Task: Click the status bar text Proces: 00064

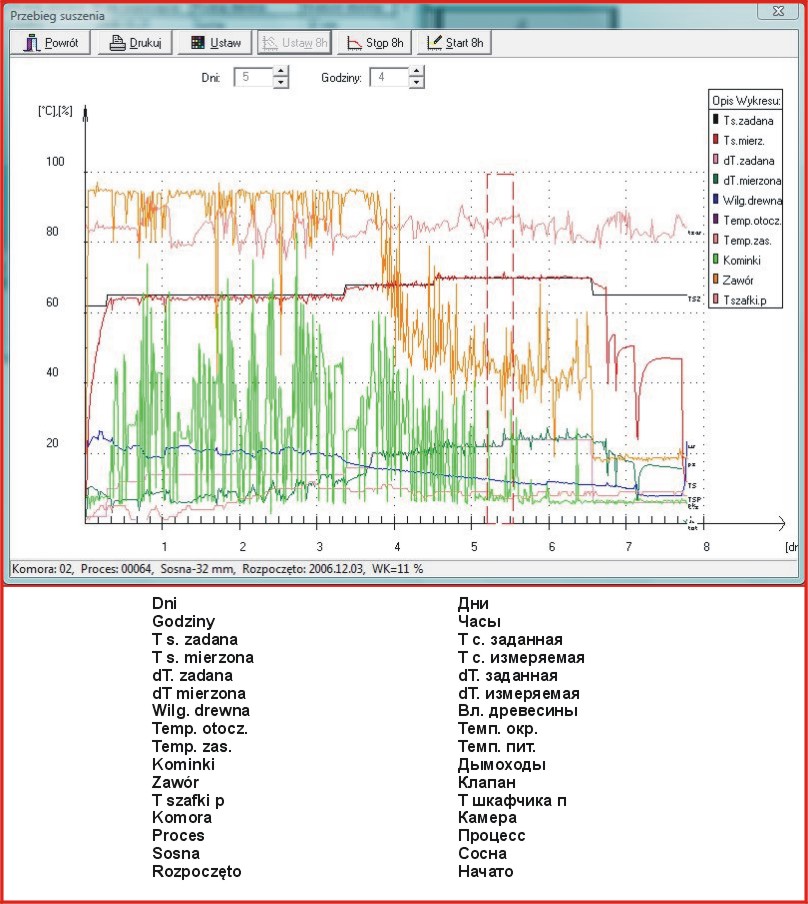Action: [x=117, y=569]
